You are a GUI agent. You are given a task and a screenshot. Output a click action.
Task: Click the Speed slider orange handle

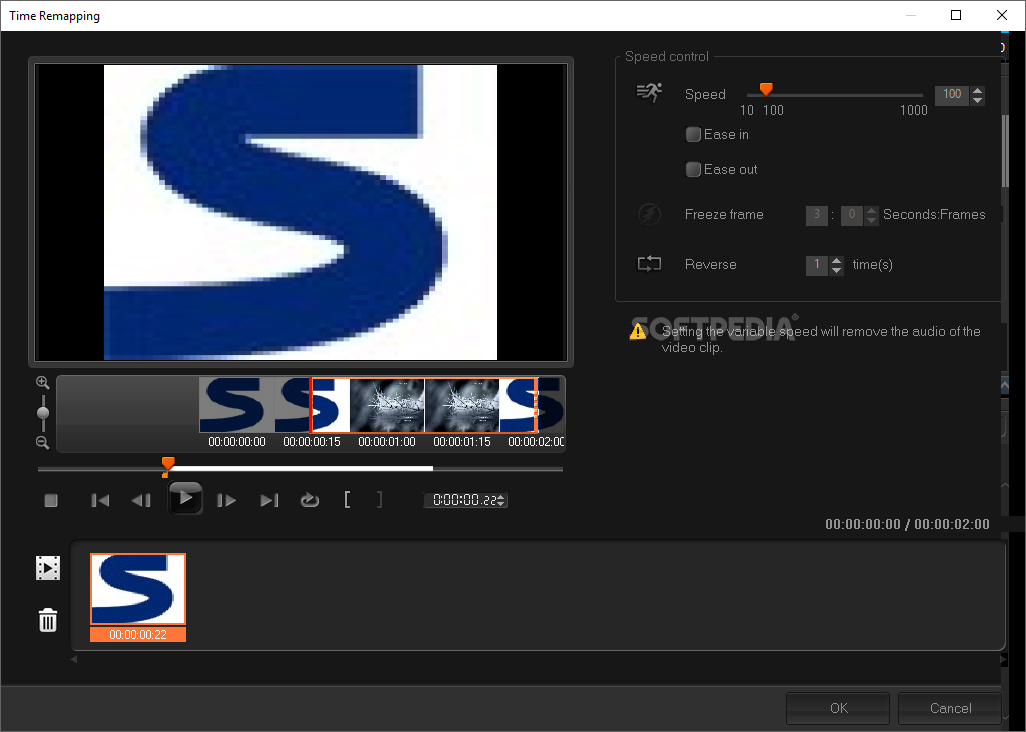(x=766, y=89)
